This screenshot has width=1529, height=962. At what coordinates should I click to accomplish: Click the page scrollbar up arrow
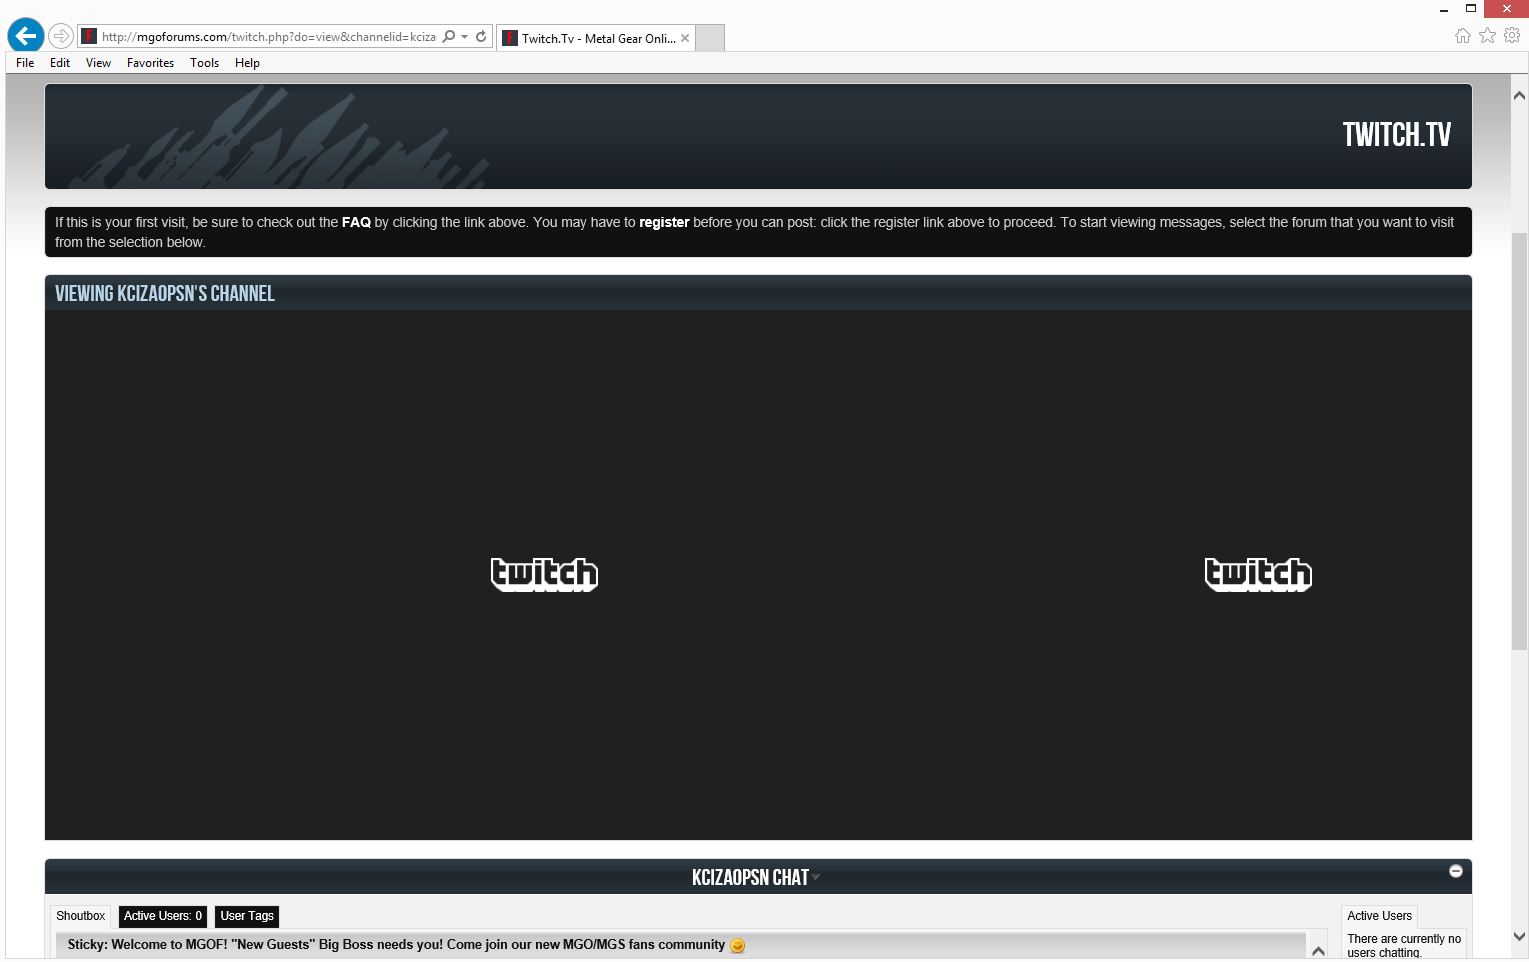coord(1519,95)
